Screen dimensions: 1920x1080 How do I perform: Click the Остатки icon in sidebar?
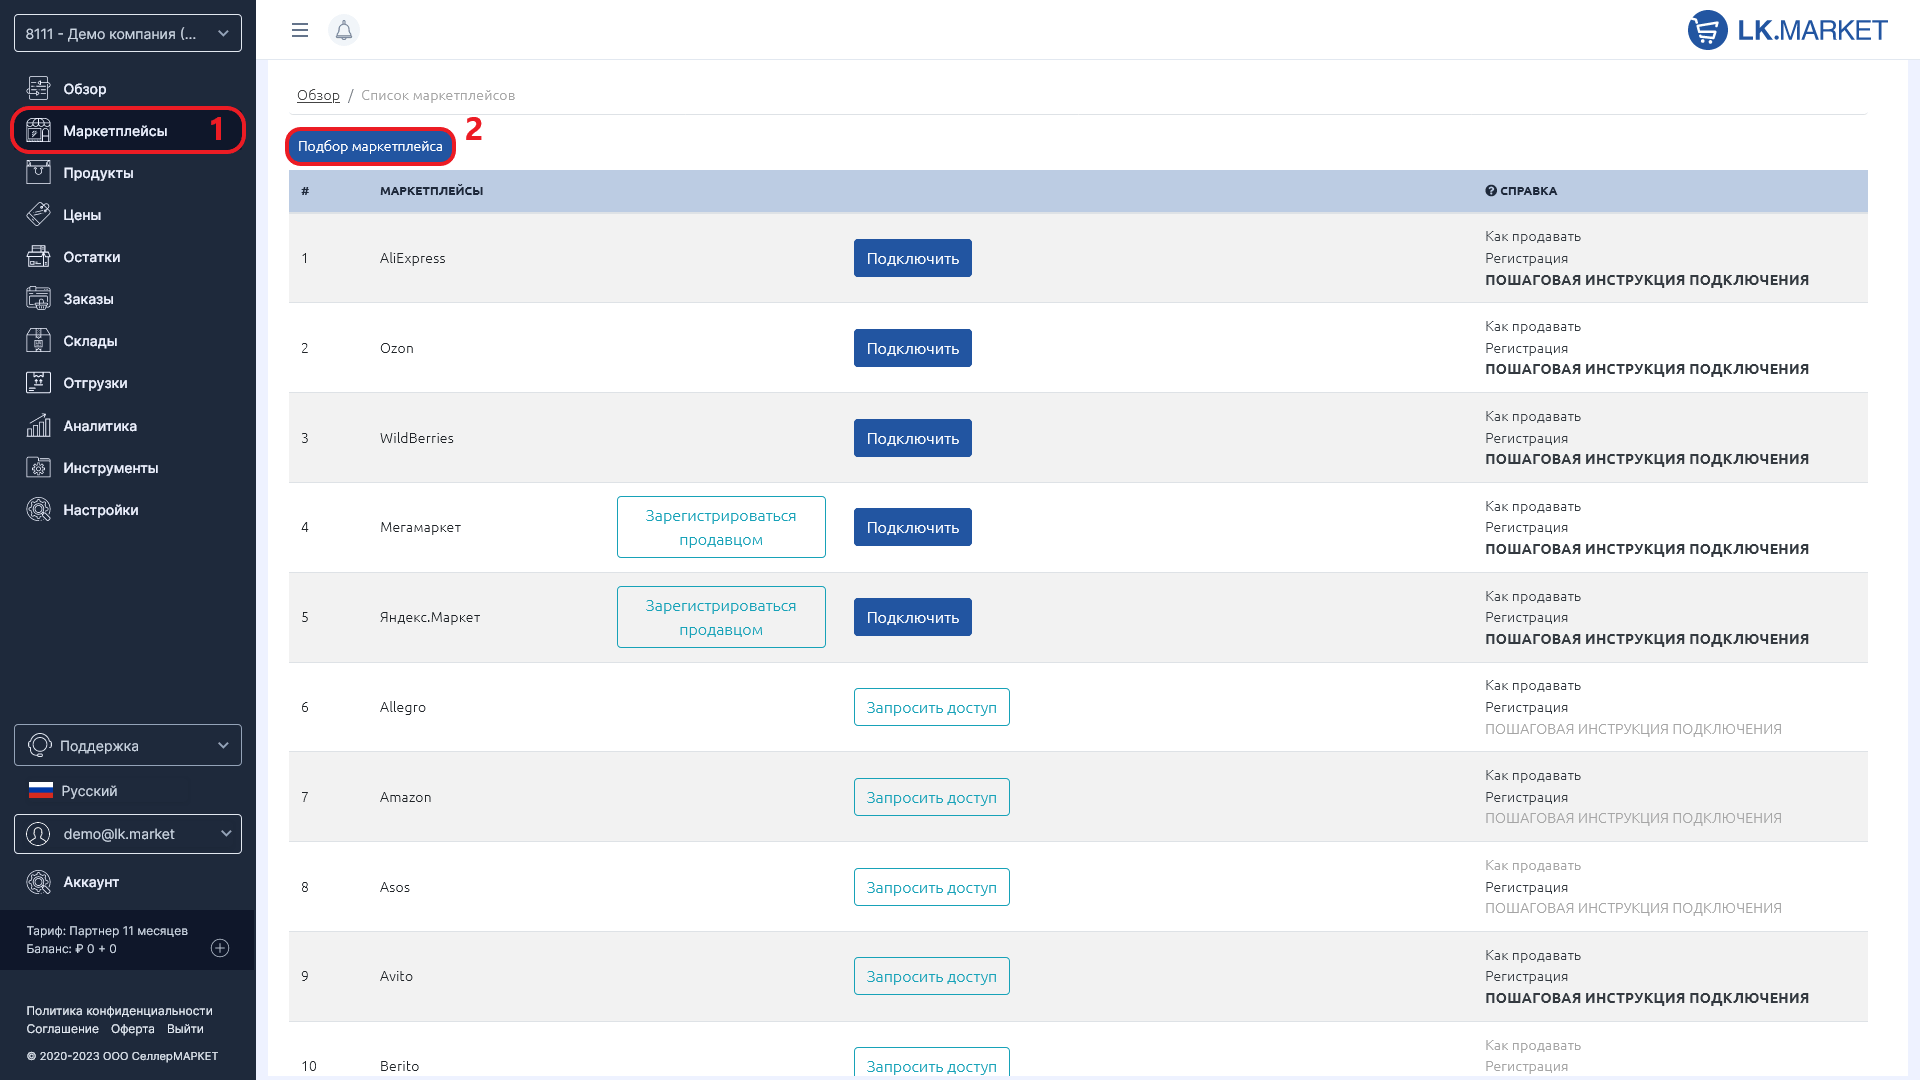click(x=38, y=257)
